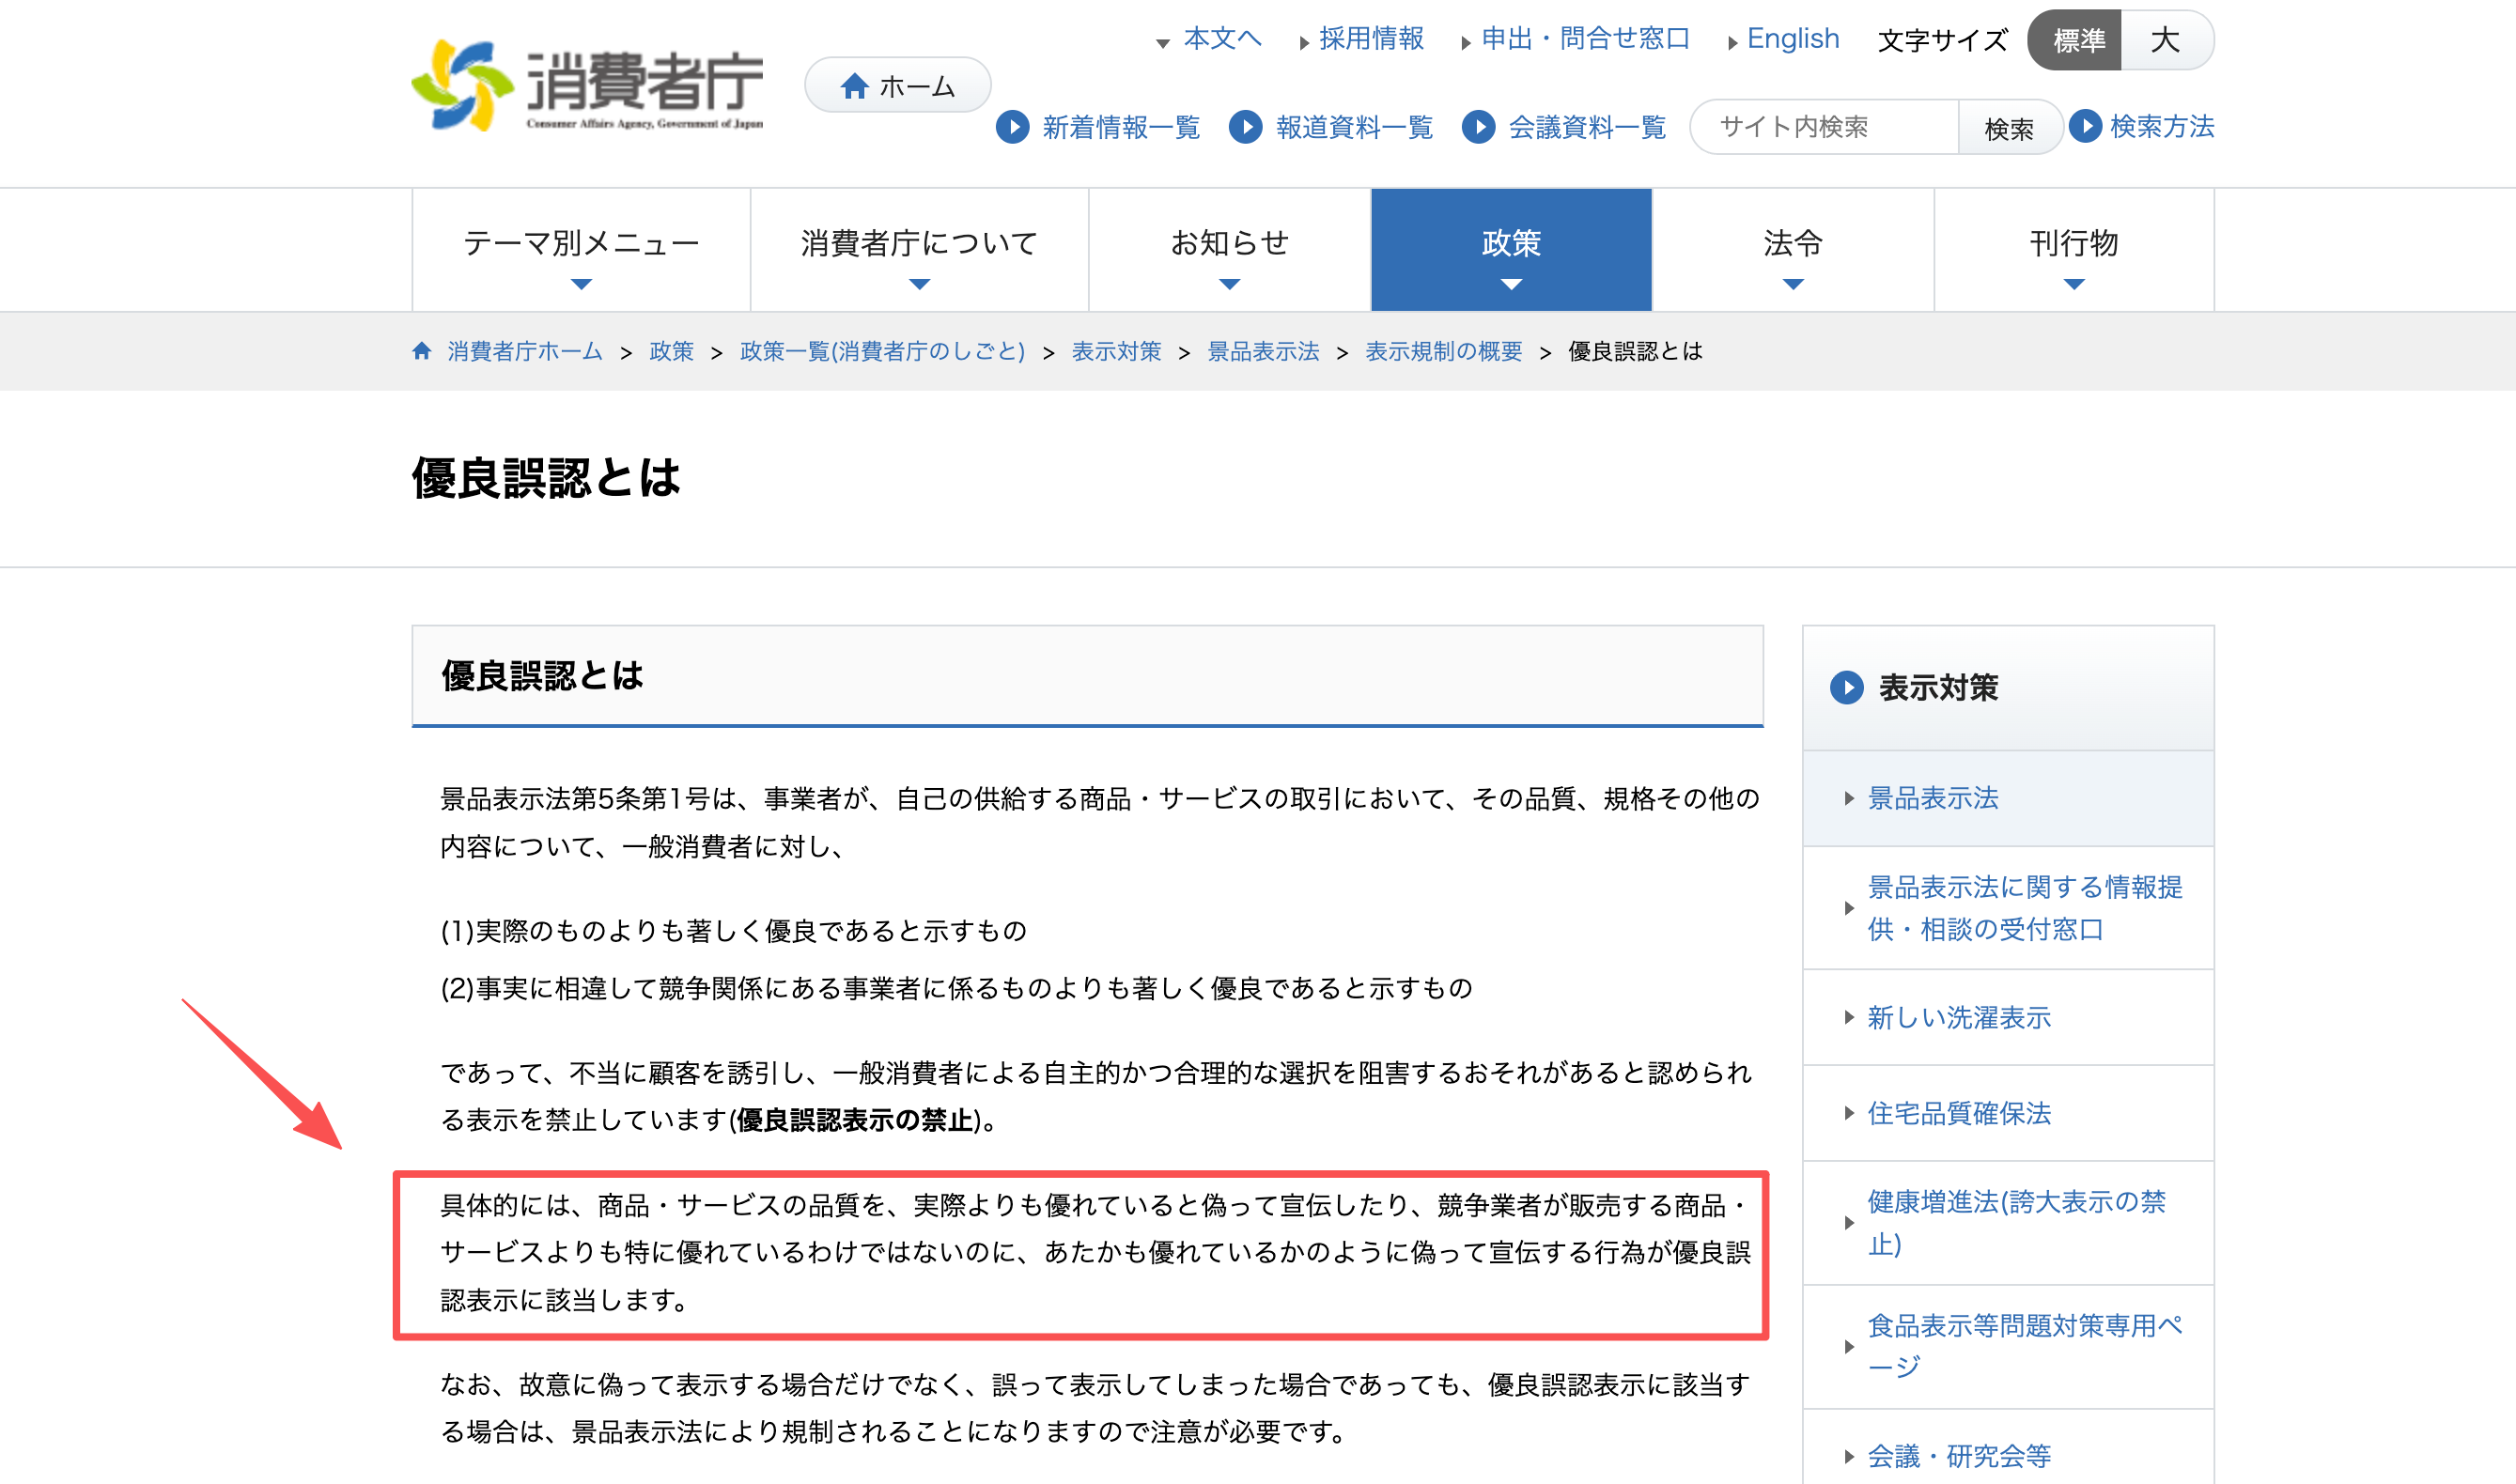This screenshot has width=2516, height=1484.
Task: Set text size to 大
Action: pos(2166,40)
